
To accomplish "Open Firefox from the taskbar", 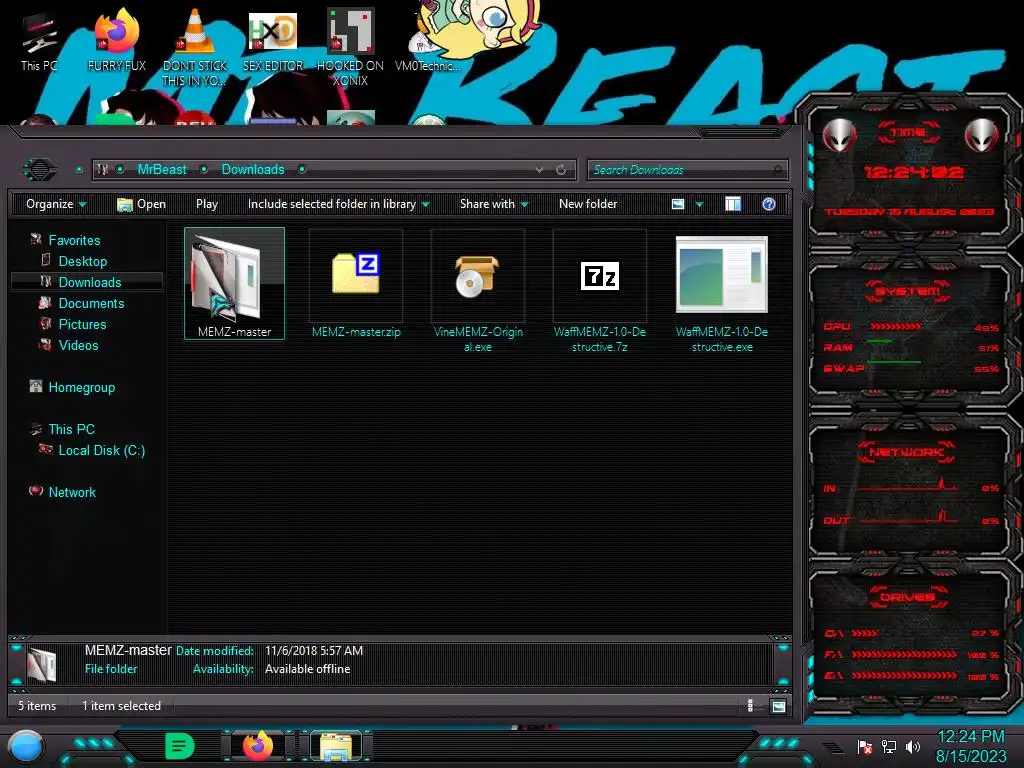I will click(257, 746).
